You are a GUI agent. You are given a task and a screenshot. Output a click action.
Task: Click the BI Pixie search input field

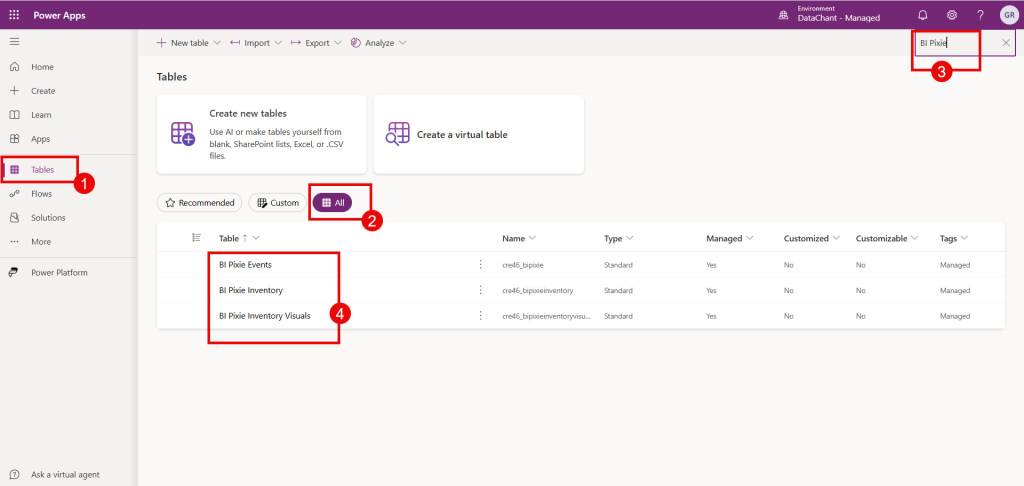coord(955,43)
